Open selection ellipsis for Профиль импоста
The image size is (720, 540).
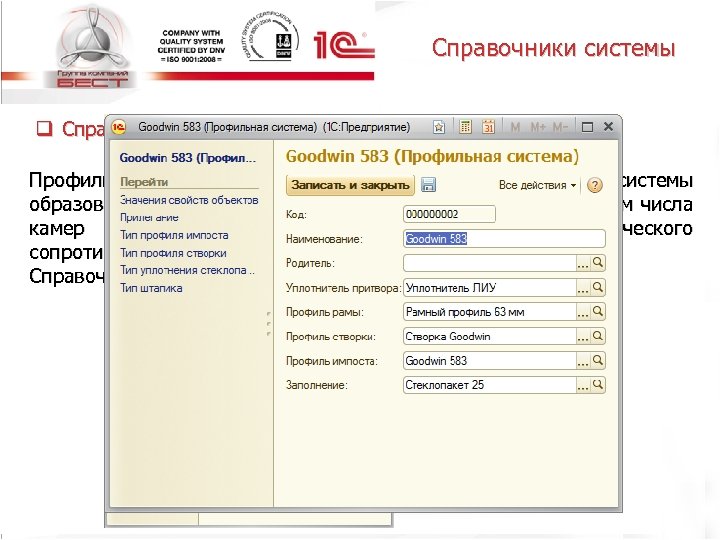point(583,361)
